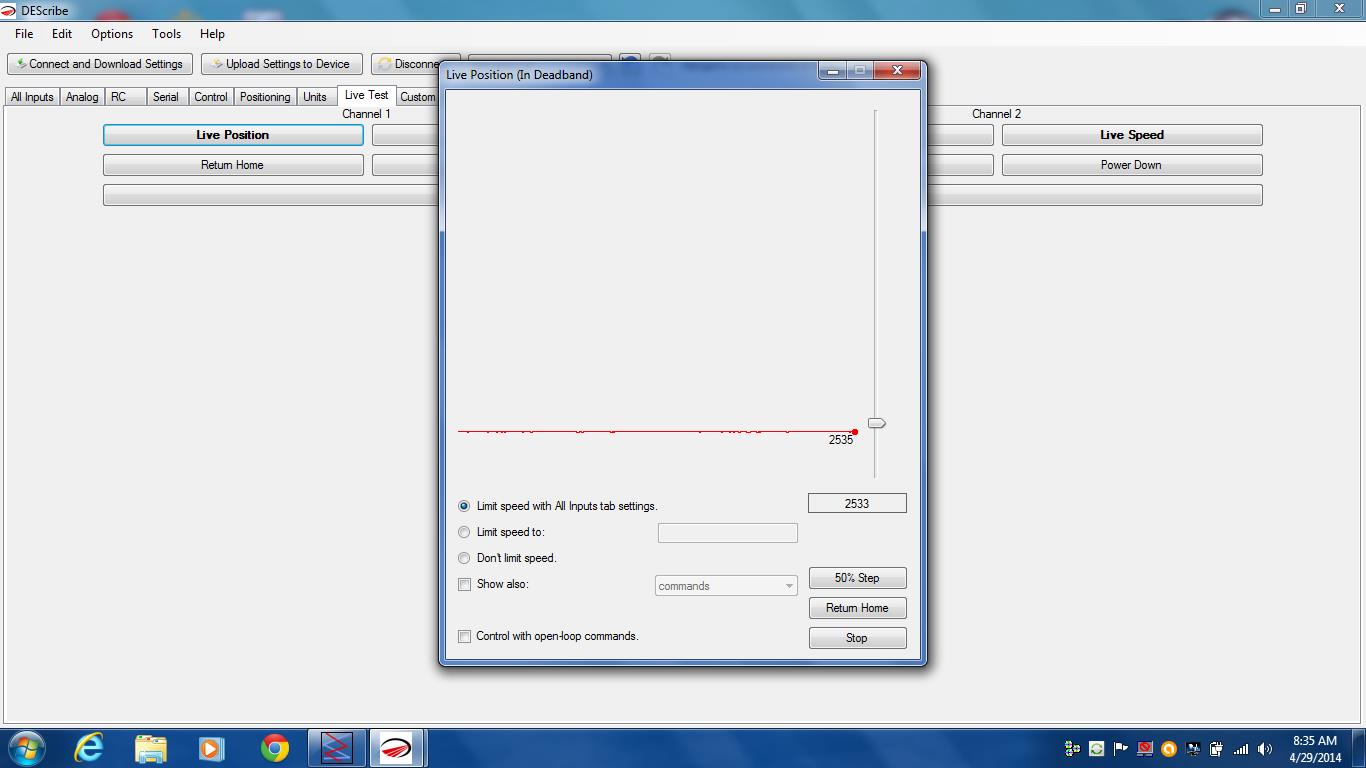This screenshot has height=768, width=1366.
Task: Open the Windows Start menu
Action: [x=27, y=748]
